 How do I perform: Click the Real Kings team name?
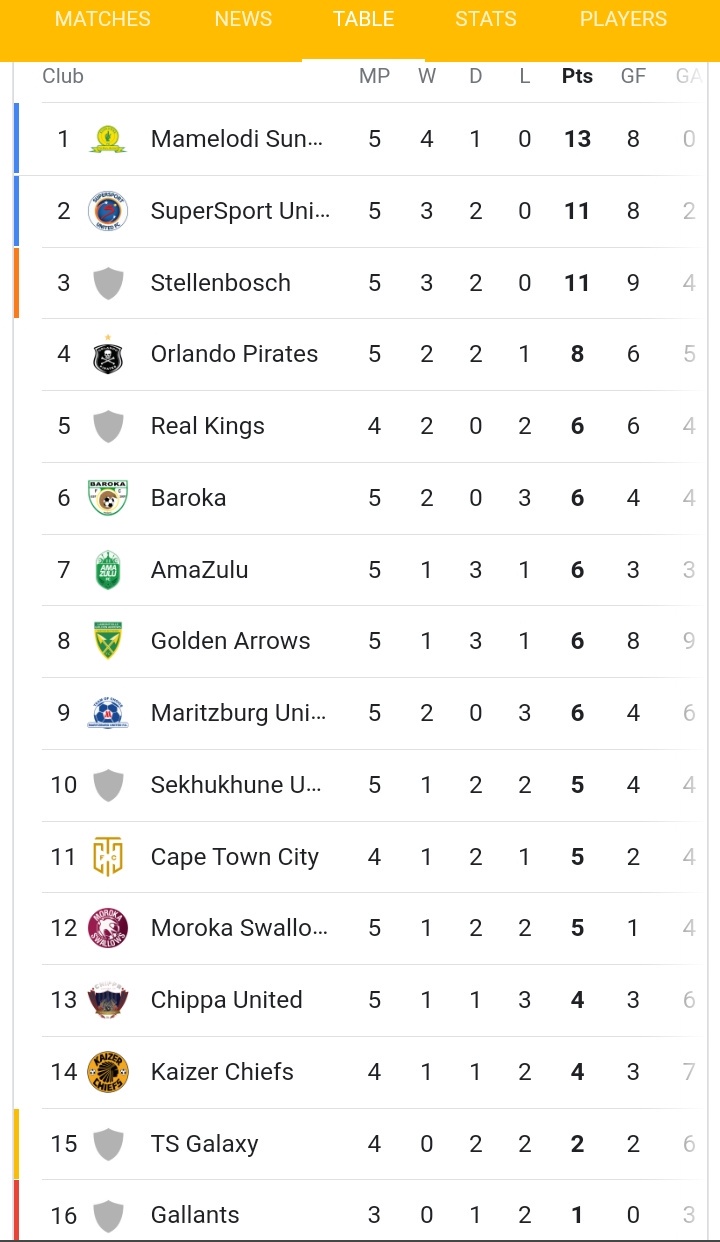tap(208, 426)
